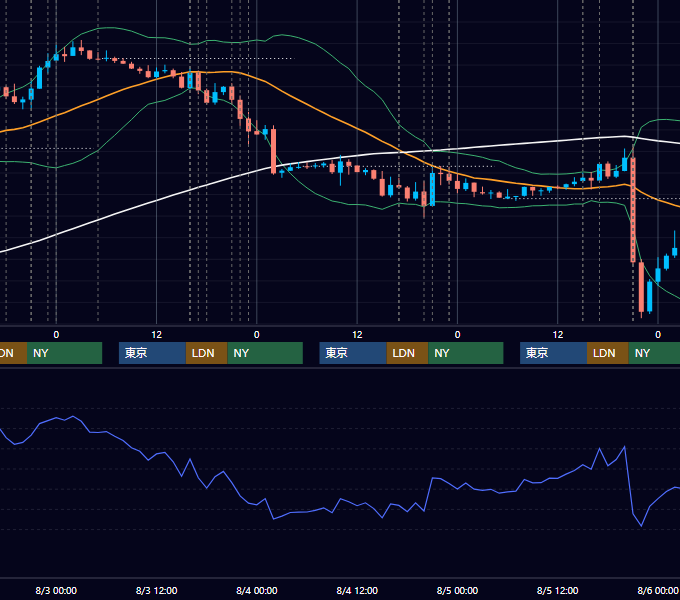Click the tall red candlestick just after 8/4 00:00

[273, 151]
